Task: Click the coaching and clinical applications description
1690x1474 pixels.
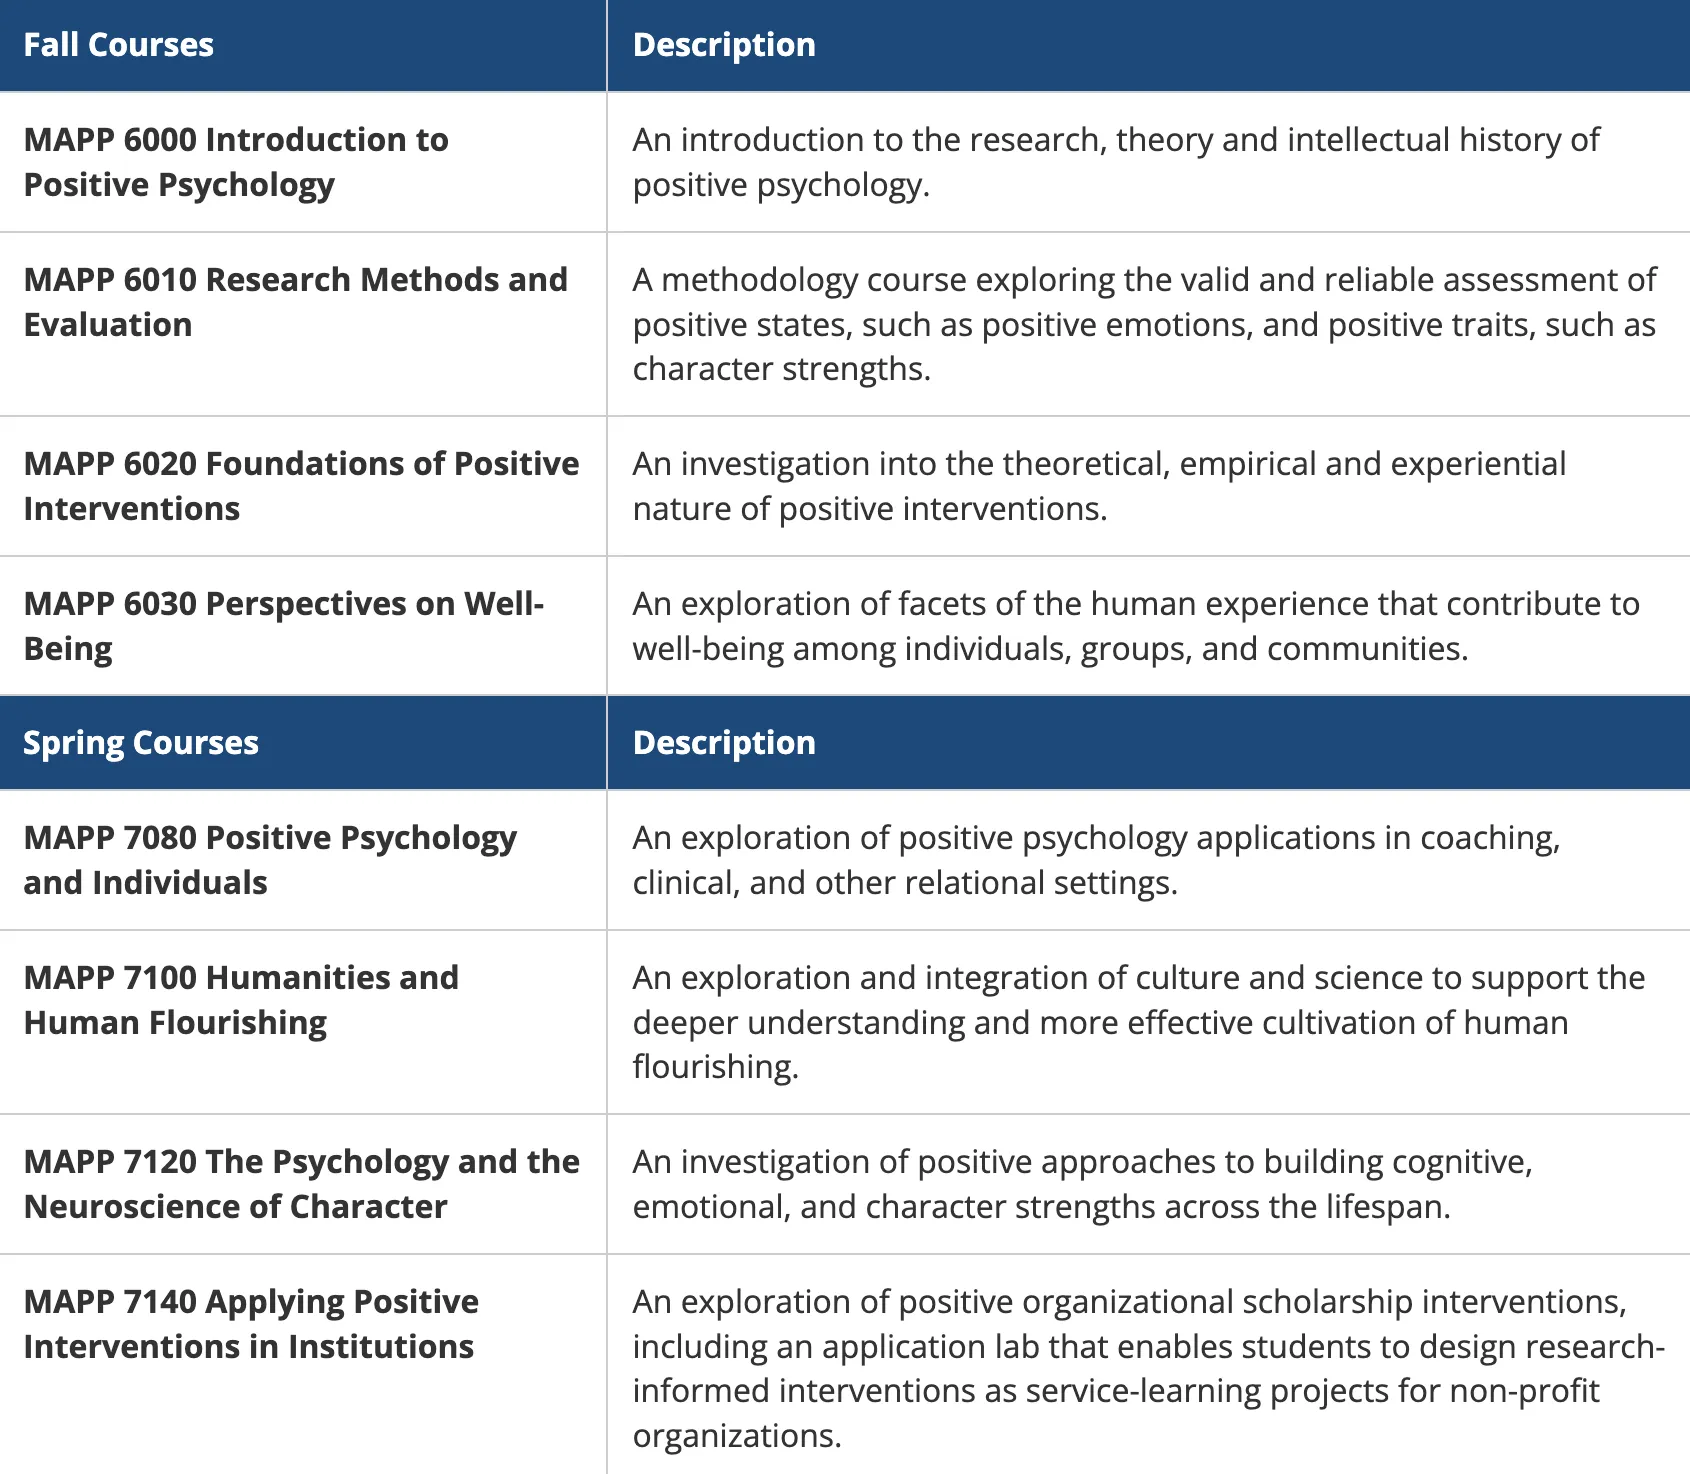Action: pos(1095,860)
